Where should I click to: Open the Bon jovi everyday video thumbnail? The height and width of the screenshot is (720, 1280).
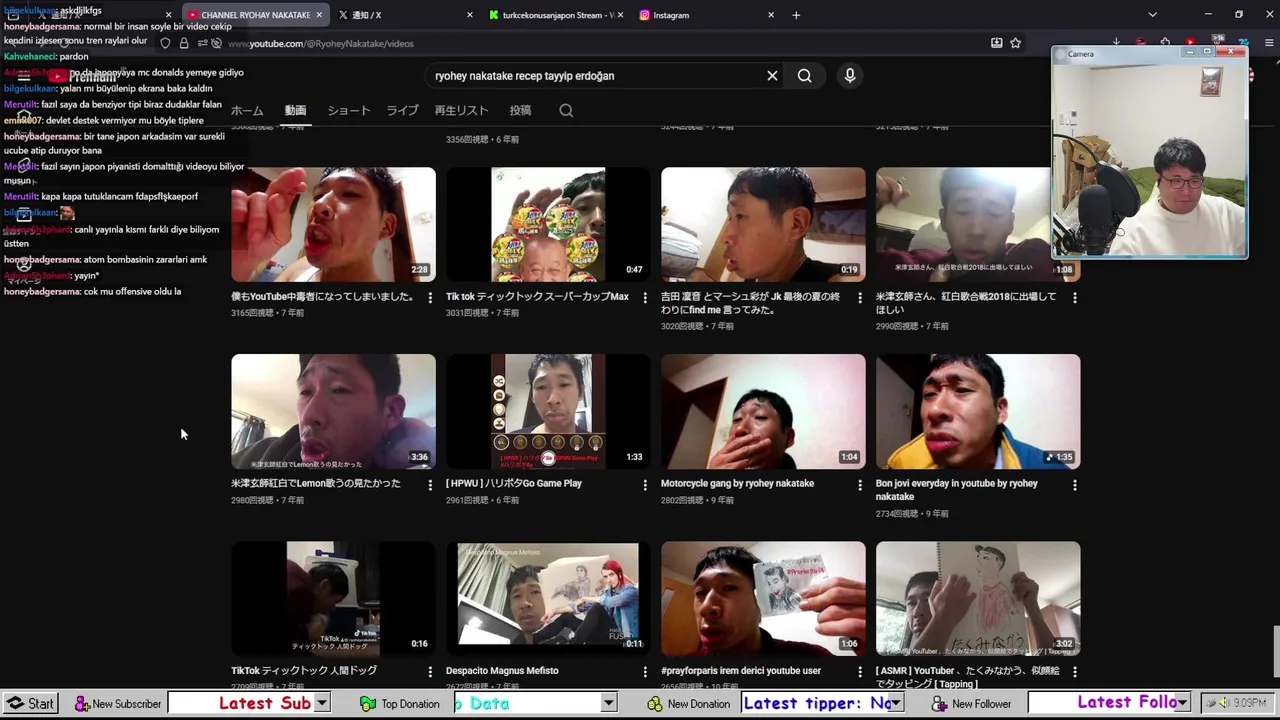978,411
